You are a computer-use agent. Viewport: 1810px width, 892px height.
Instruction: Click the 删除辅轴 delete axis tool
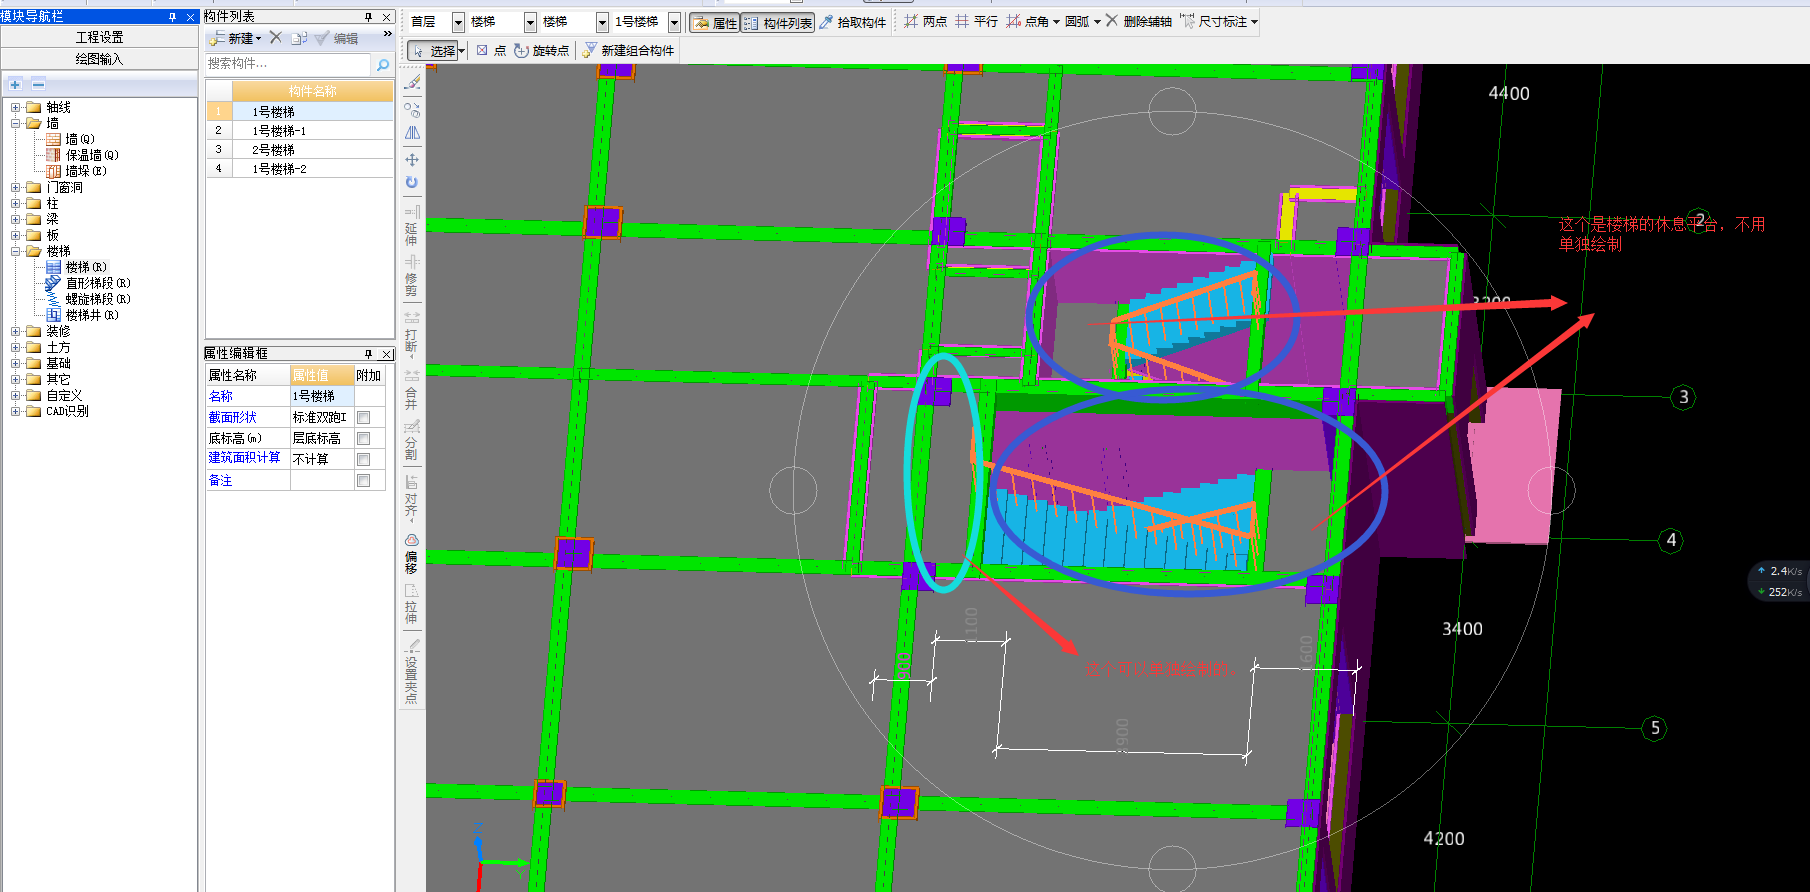(x=1138, y=21)
